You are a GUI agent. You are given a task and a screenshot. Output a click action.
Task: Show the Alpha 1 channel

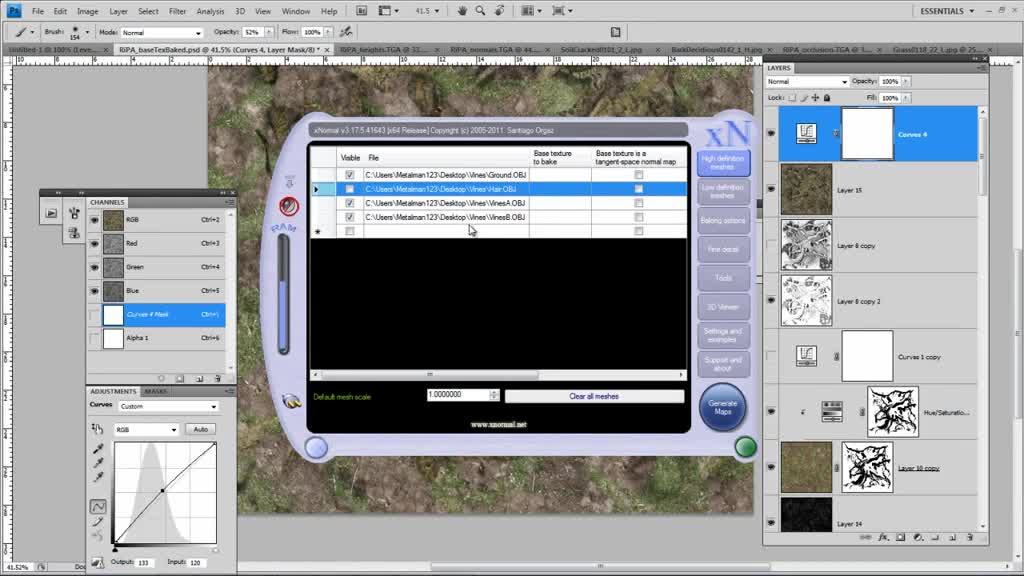[x=95, y=338]
